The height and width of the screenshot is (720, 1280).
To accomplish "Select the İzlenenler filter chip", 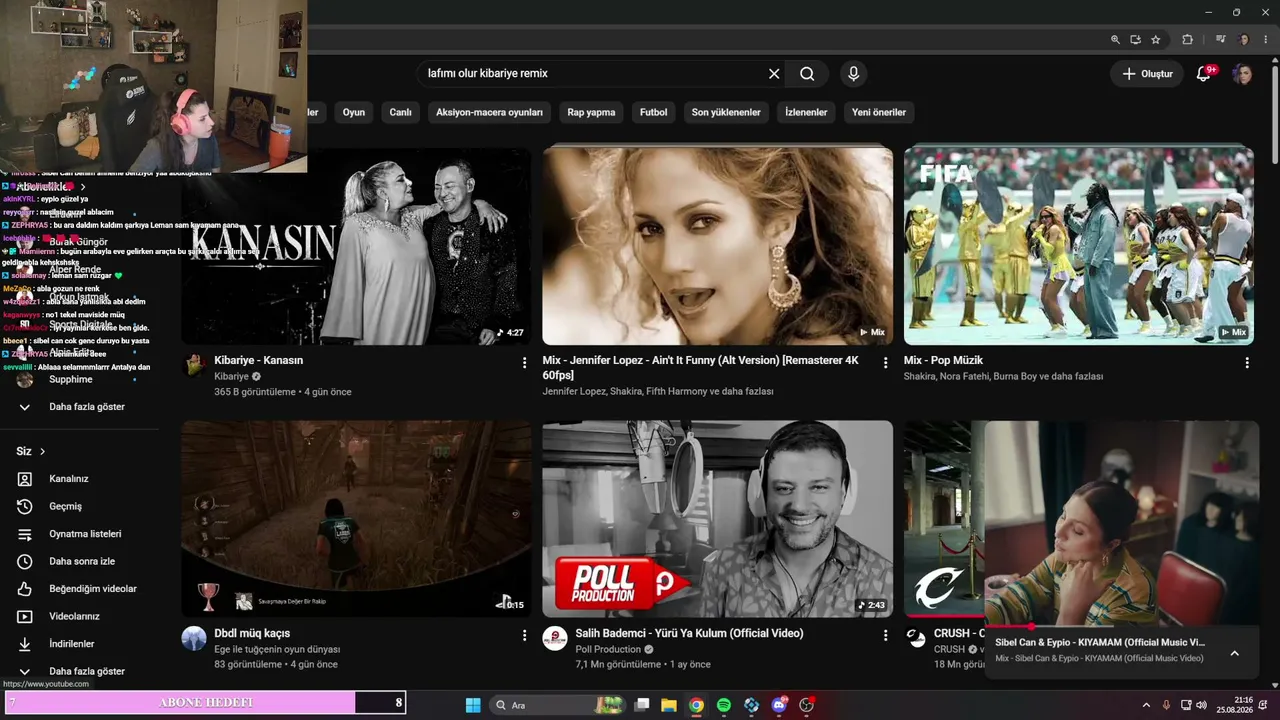I will click(806, 112).
